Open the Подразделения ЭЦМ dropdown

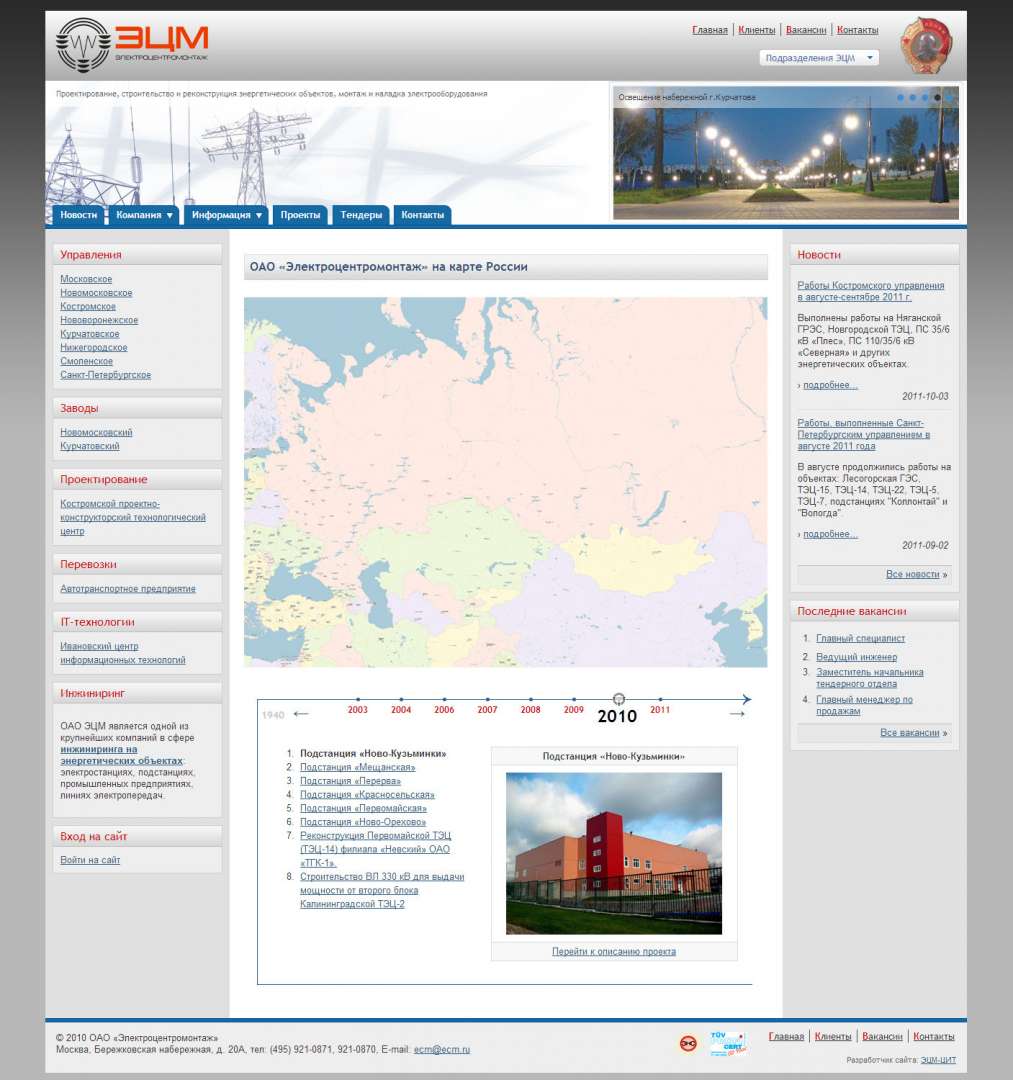click(819, 58)
